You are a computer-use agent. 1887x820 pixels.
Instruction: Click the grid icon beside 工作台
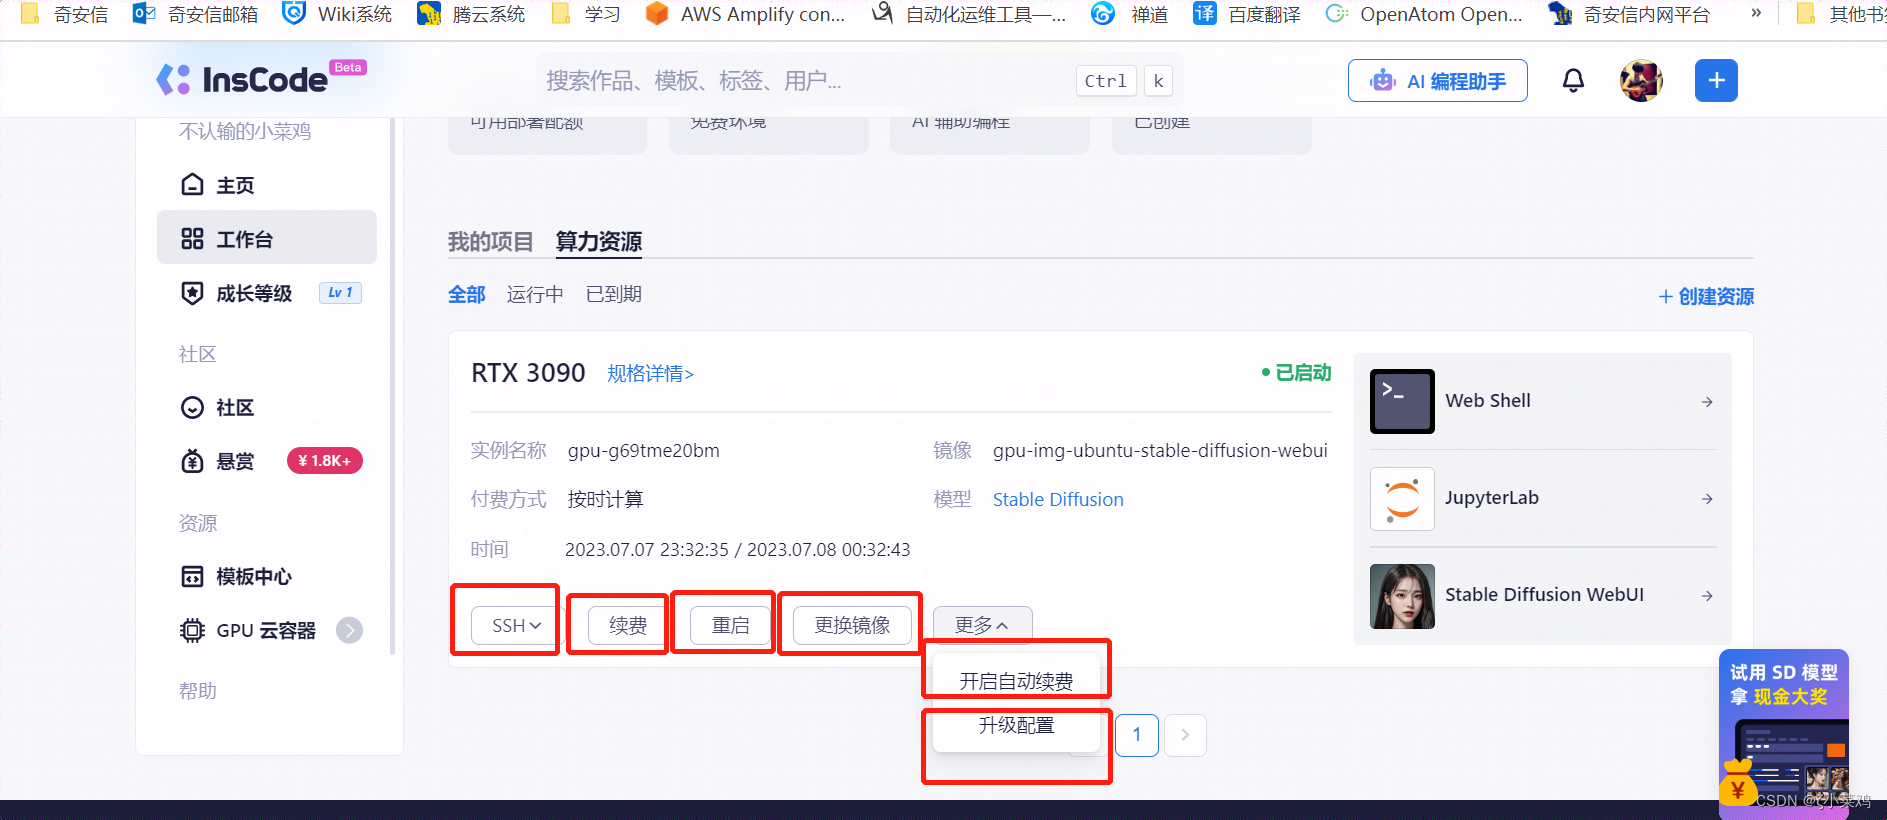pos(192,238)
